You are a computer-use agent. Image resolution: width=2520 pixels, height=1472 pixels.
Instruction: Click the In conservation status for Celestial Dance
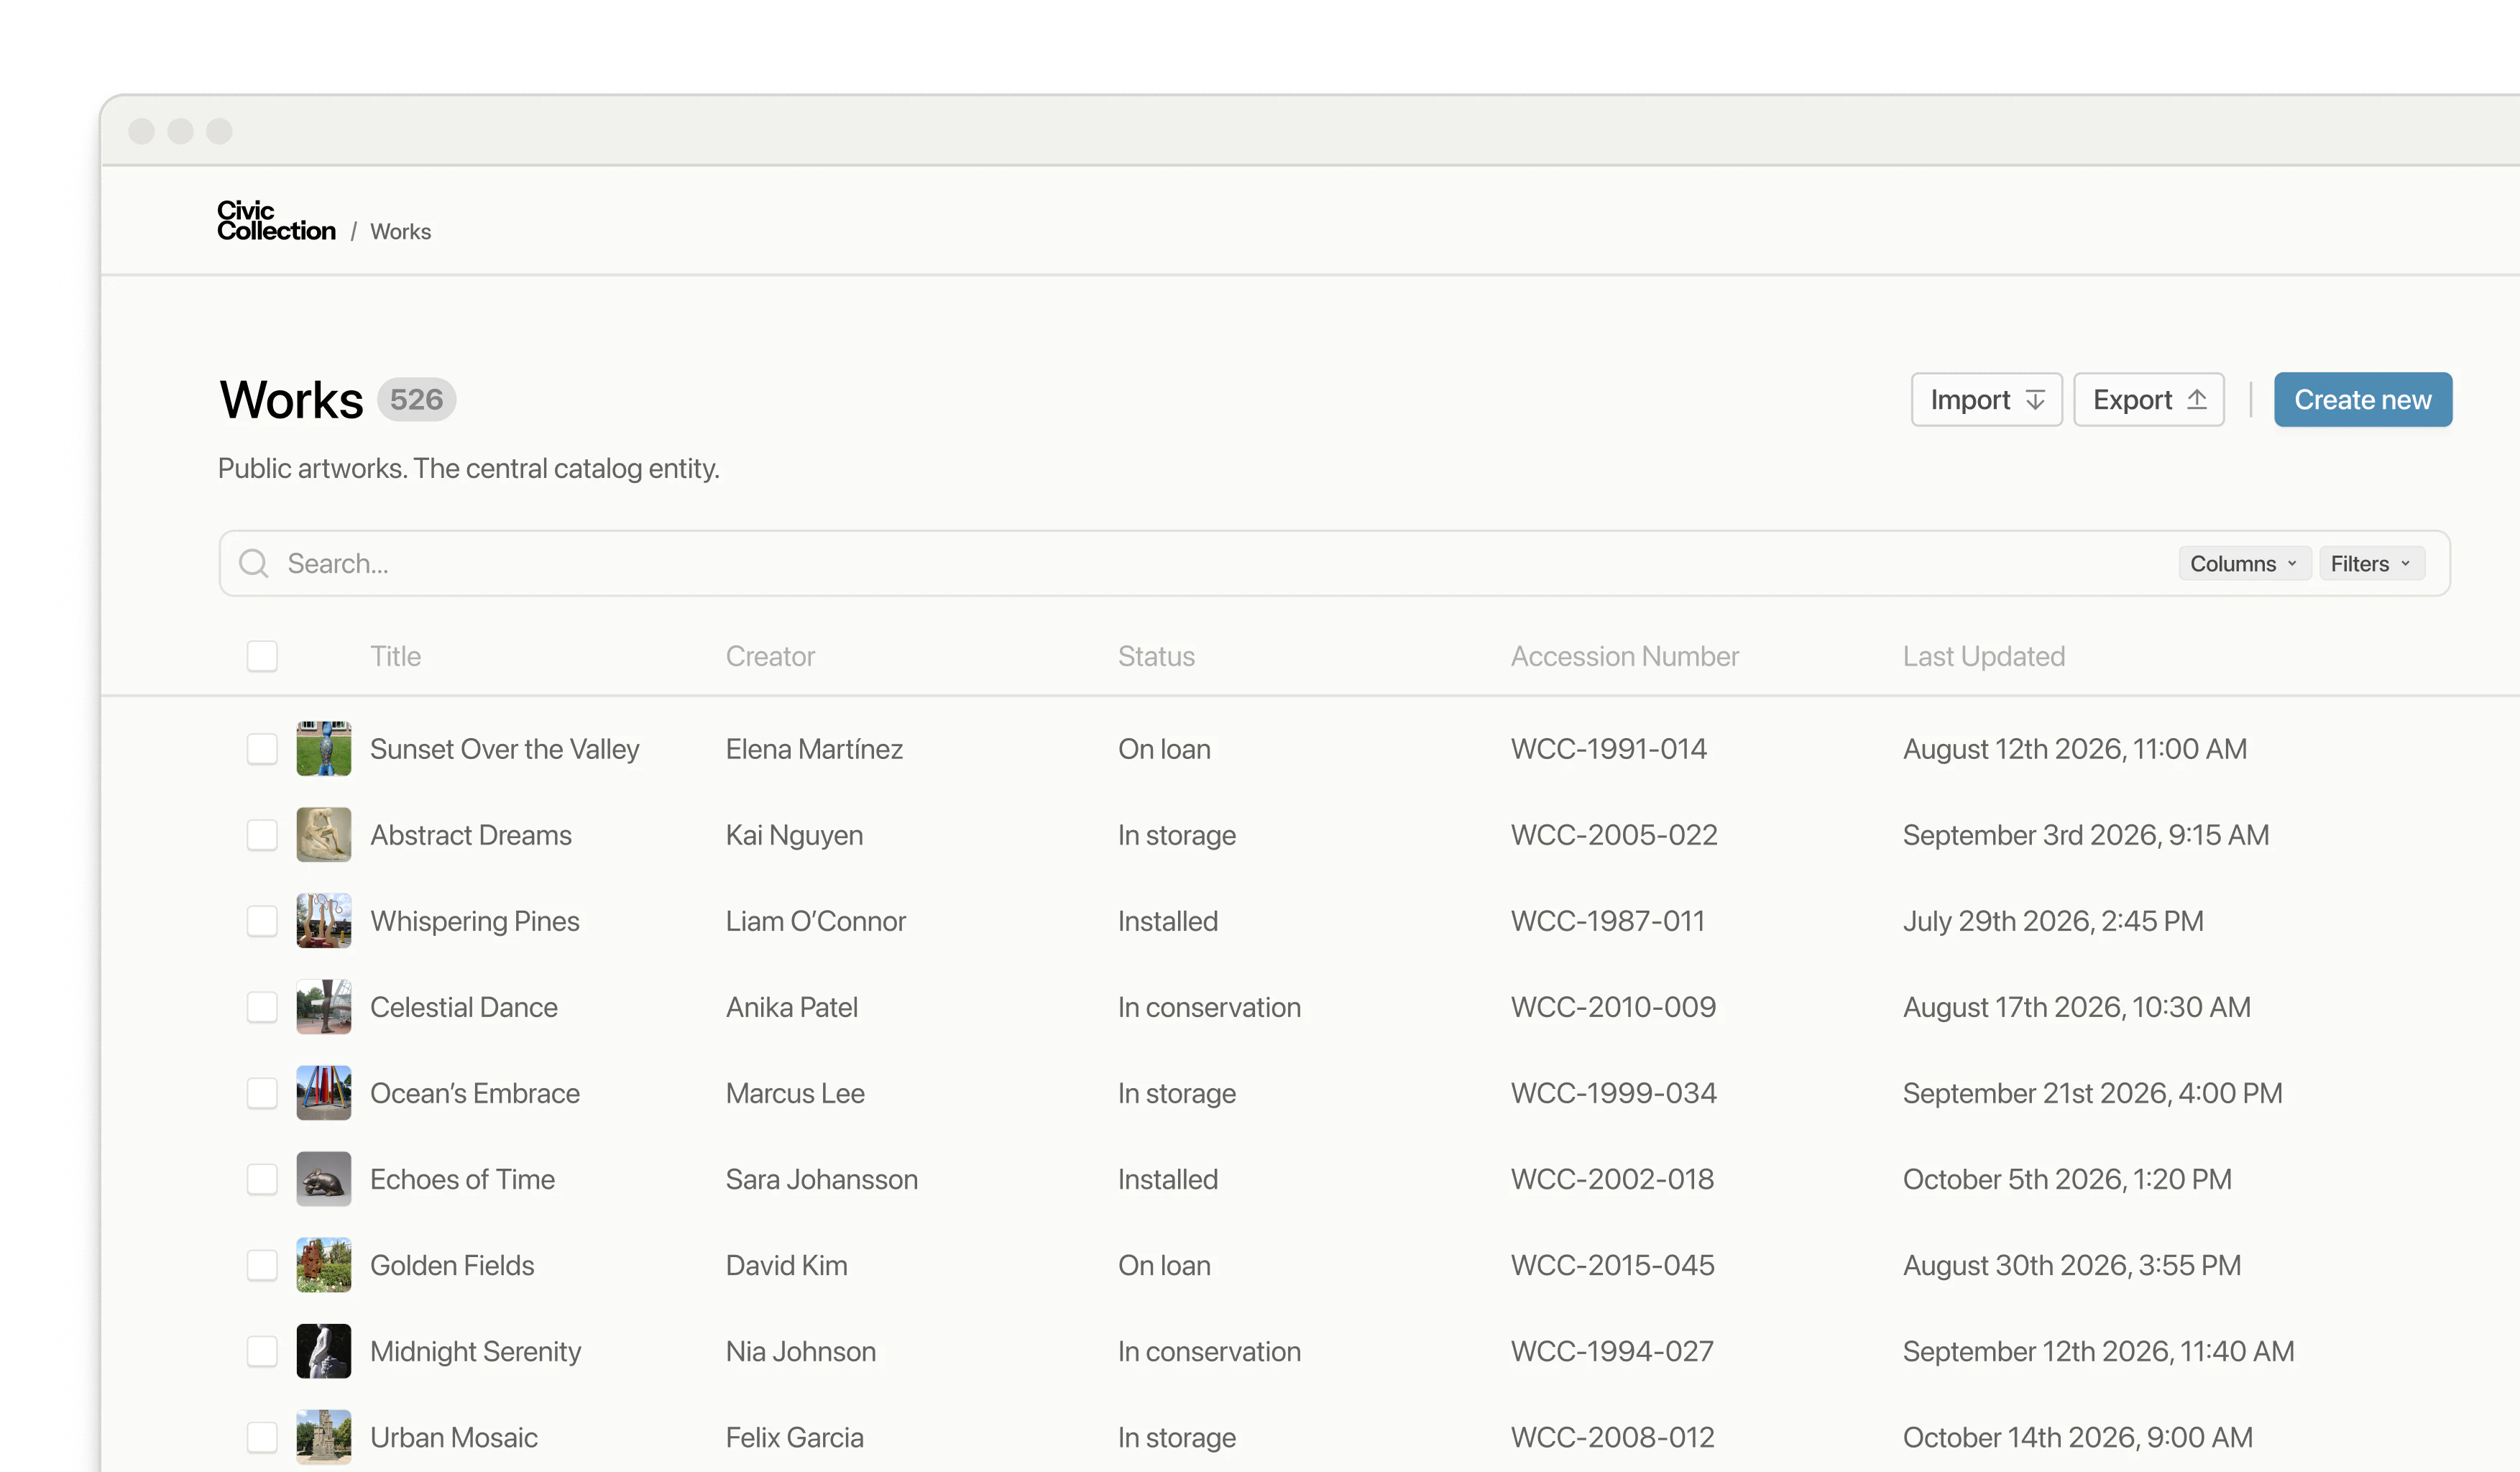click(x=1209, y=1007)
